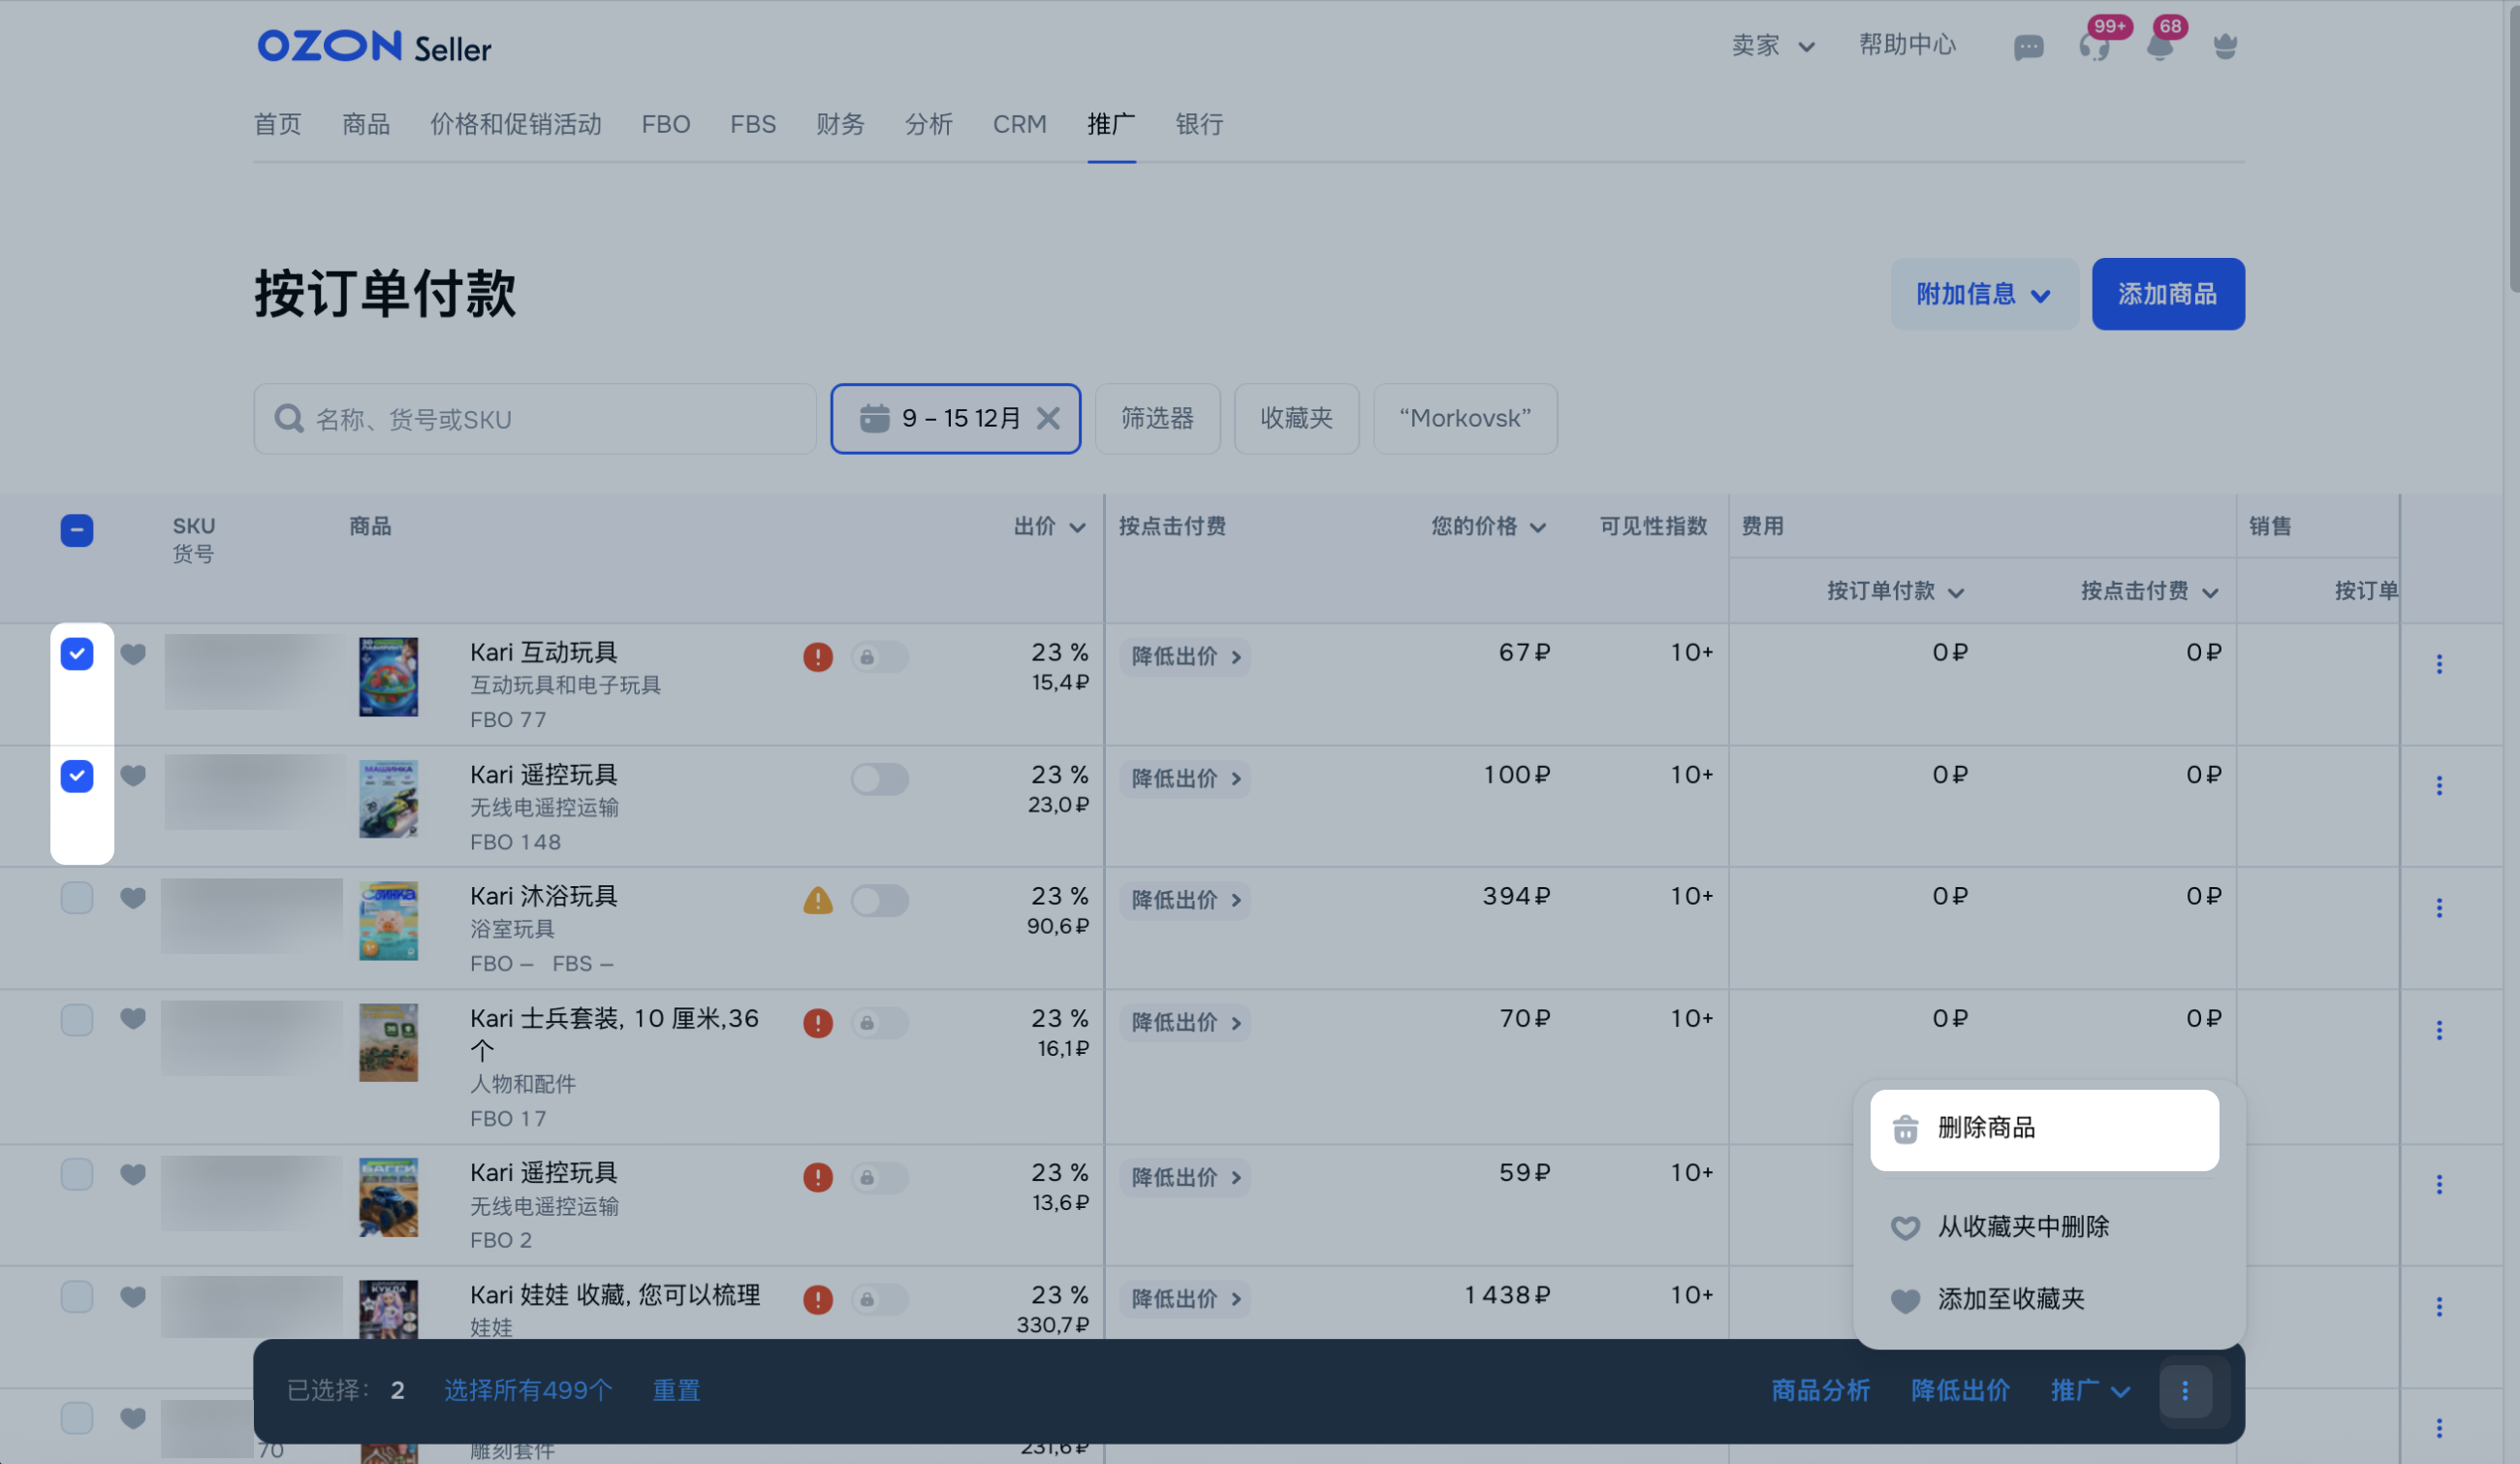Click red warning icon on Kari 互动玩具
Image resolution: width=2520 pixels, height=1464 pixels.
[x=817, y=657]
